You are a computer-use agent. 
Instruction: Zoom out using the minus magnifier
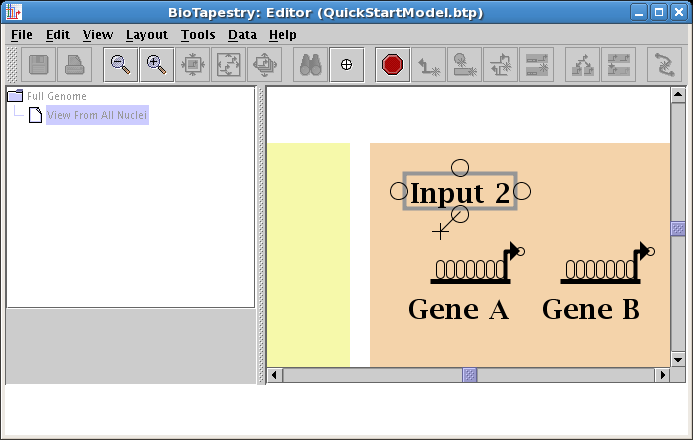point(120,65)
